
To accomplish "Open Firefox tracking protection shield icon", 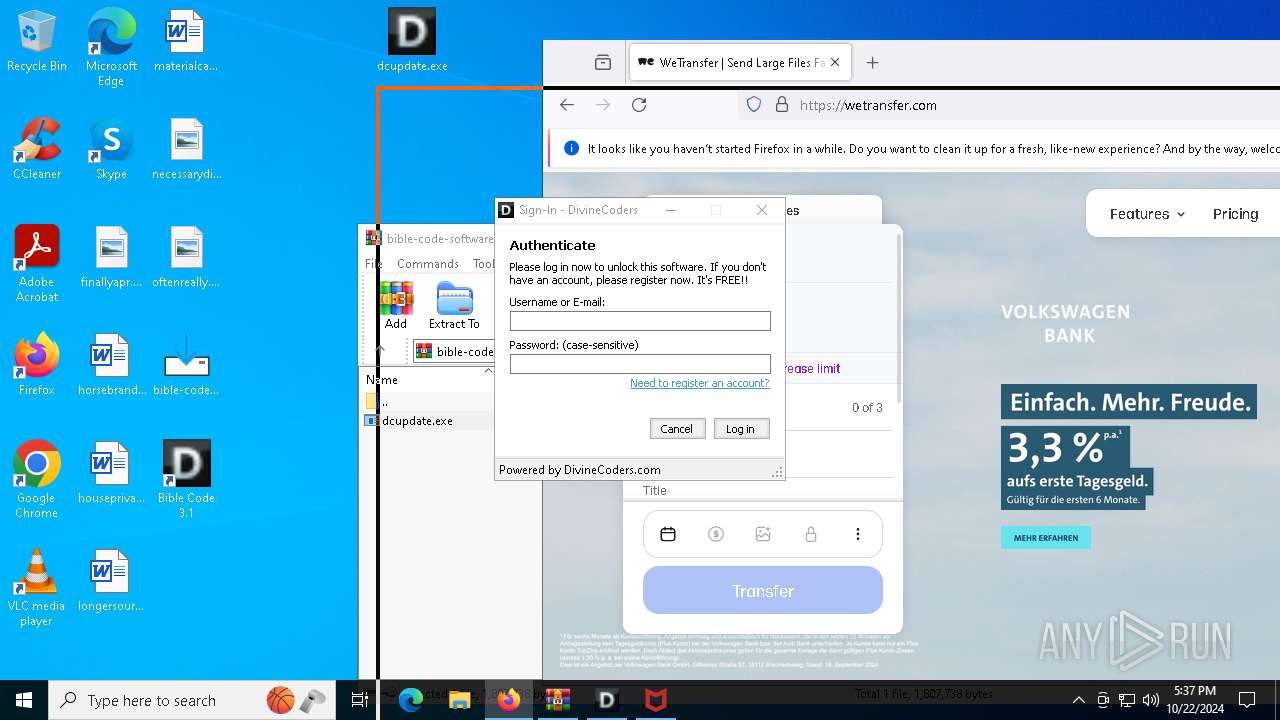I will 755,104.
